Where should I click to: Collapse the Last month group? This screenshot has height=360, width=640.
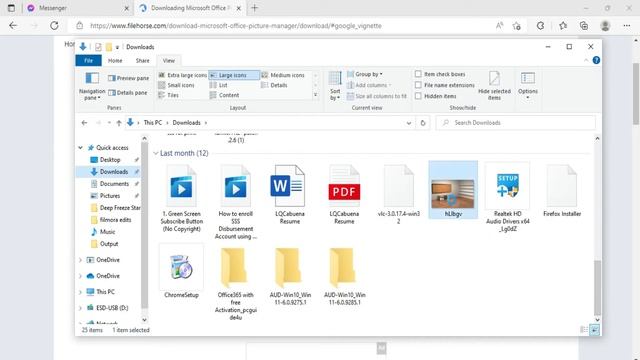(156, 153)
